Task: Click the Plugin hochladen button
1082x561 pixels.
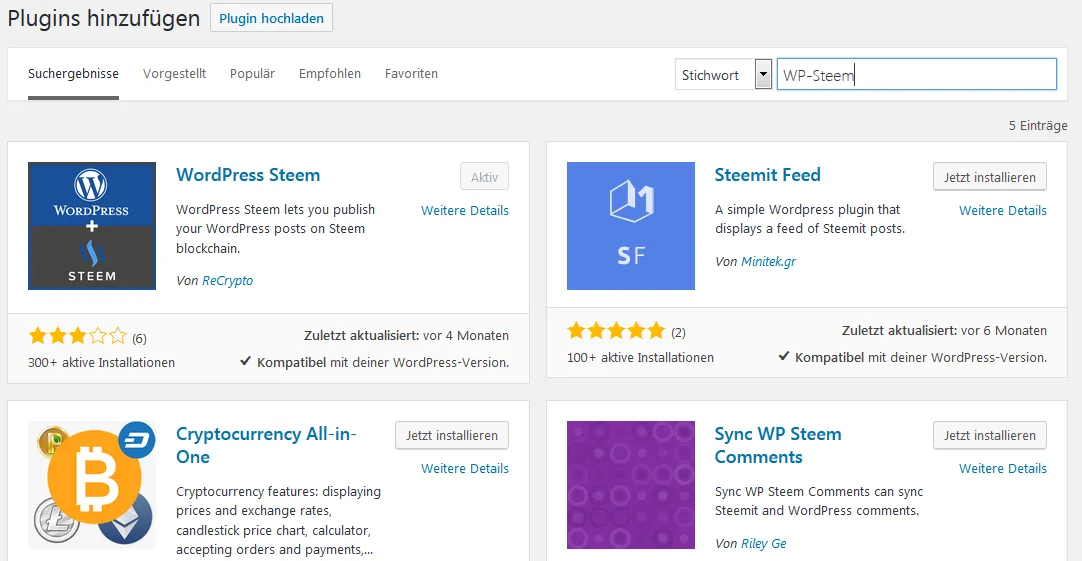Action: pyautogui.click(x=271, y=18)
